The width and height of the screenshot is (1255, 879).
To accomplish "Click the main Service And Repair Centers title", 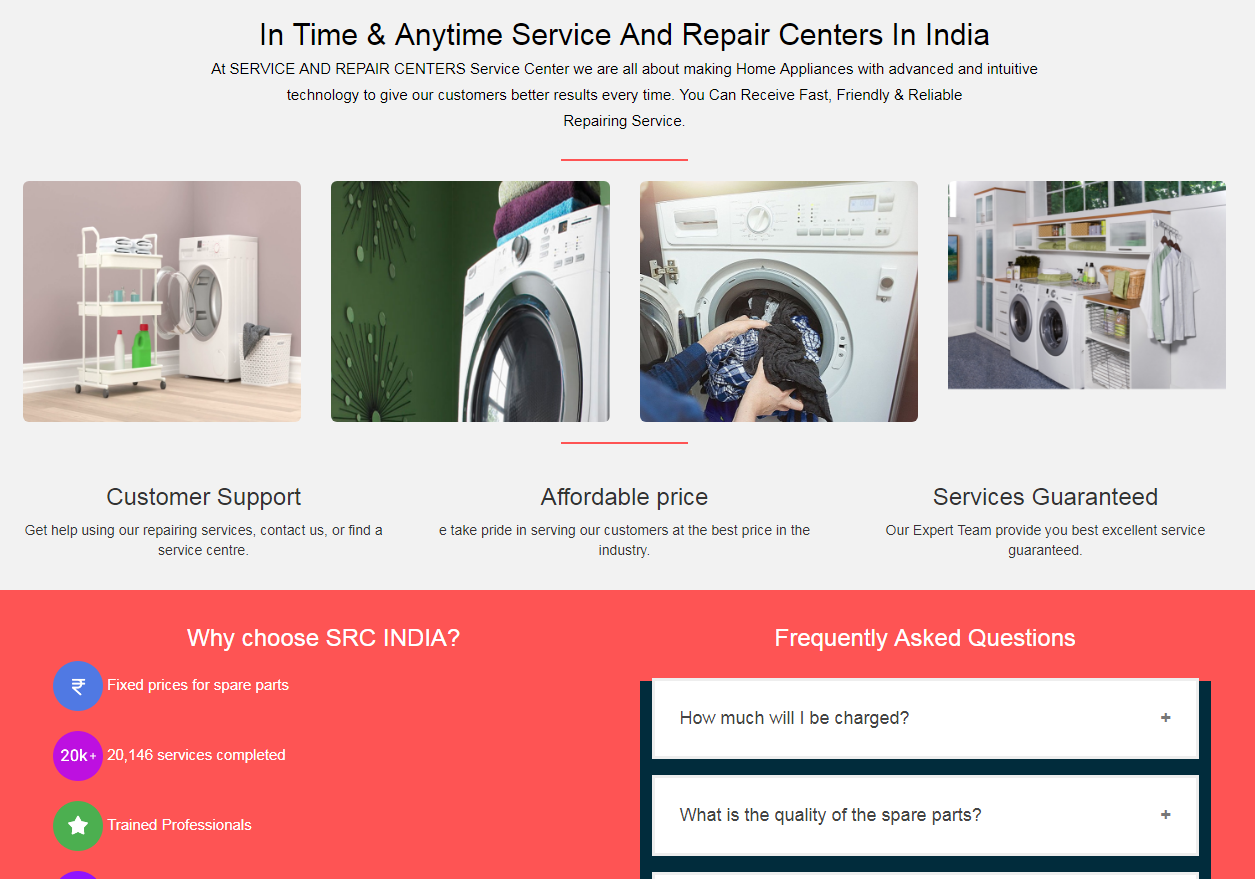I will (x=624, y=35).
